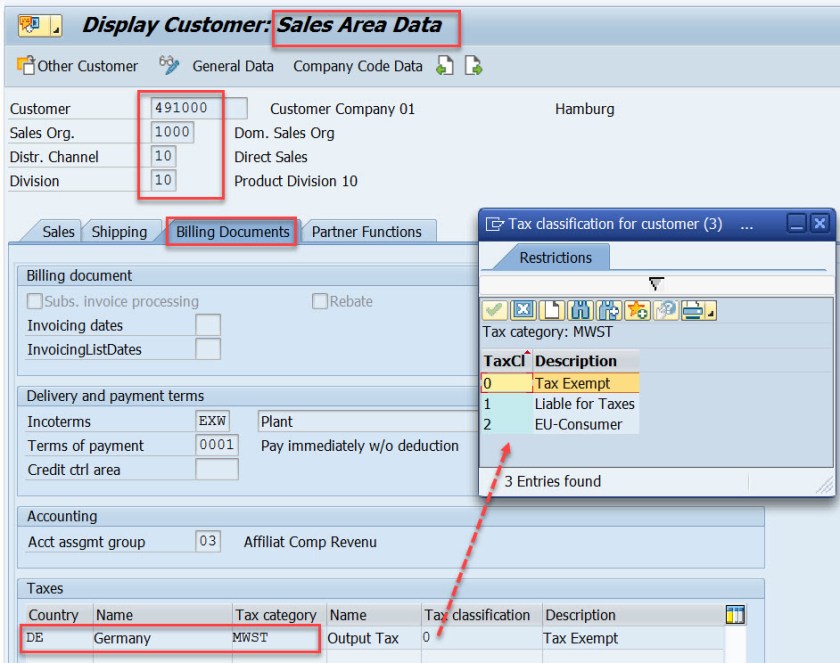Click the display/change glasses-pencil icon

(170, 66)
